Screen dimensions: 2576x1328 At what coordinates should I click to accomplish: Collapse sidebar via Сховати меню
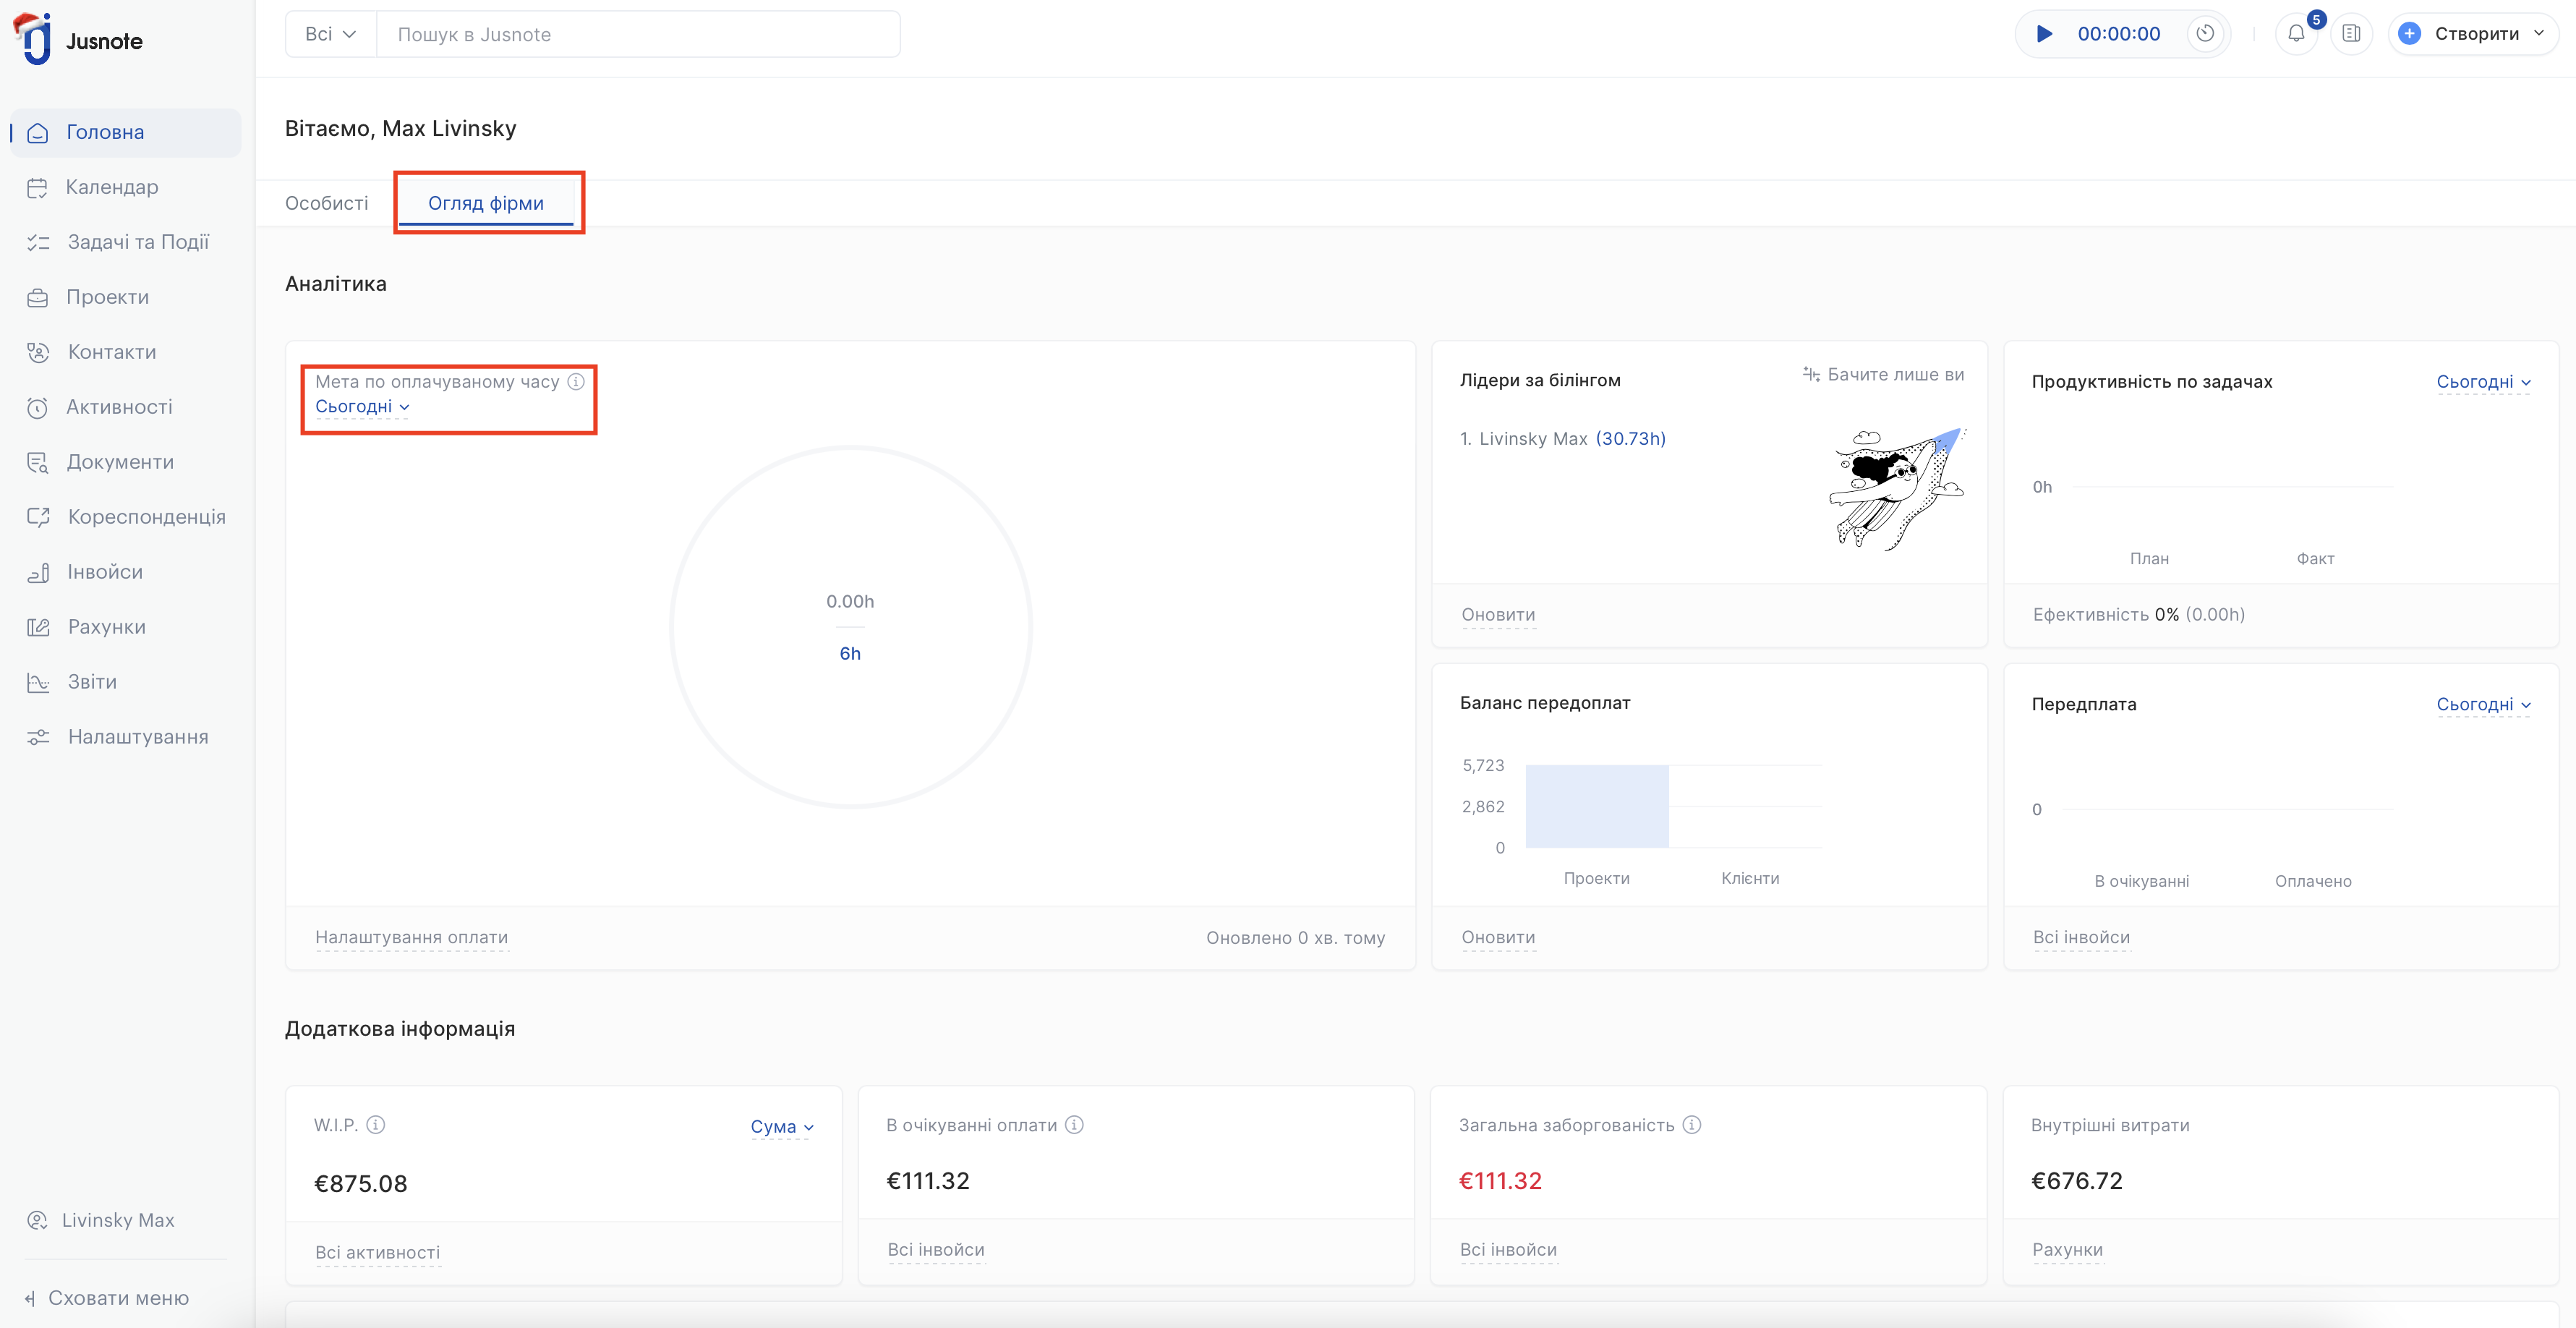[107, 1298]
